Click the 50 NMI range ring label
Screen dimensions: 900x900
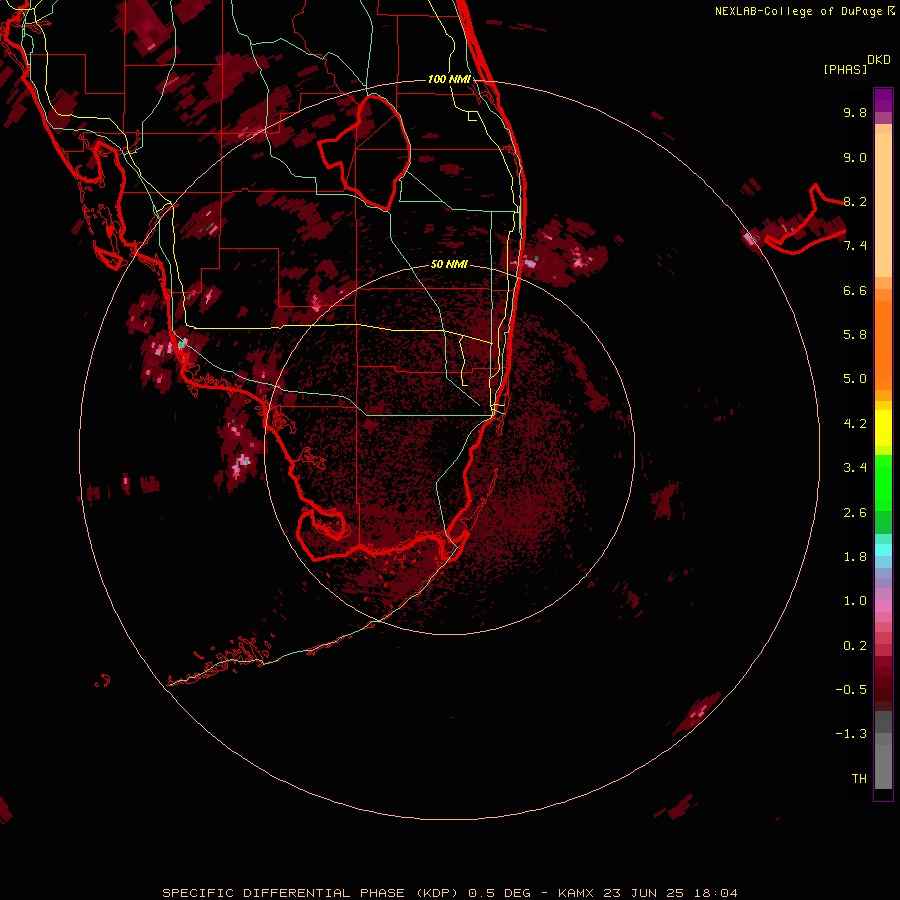[x=449, y=264]
